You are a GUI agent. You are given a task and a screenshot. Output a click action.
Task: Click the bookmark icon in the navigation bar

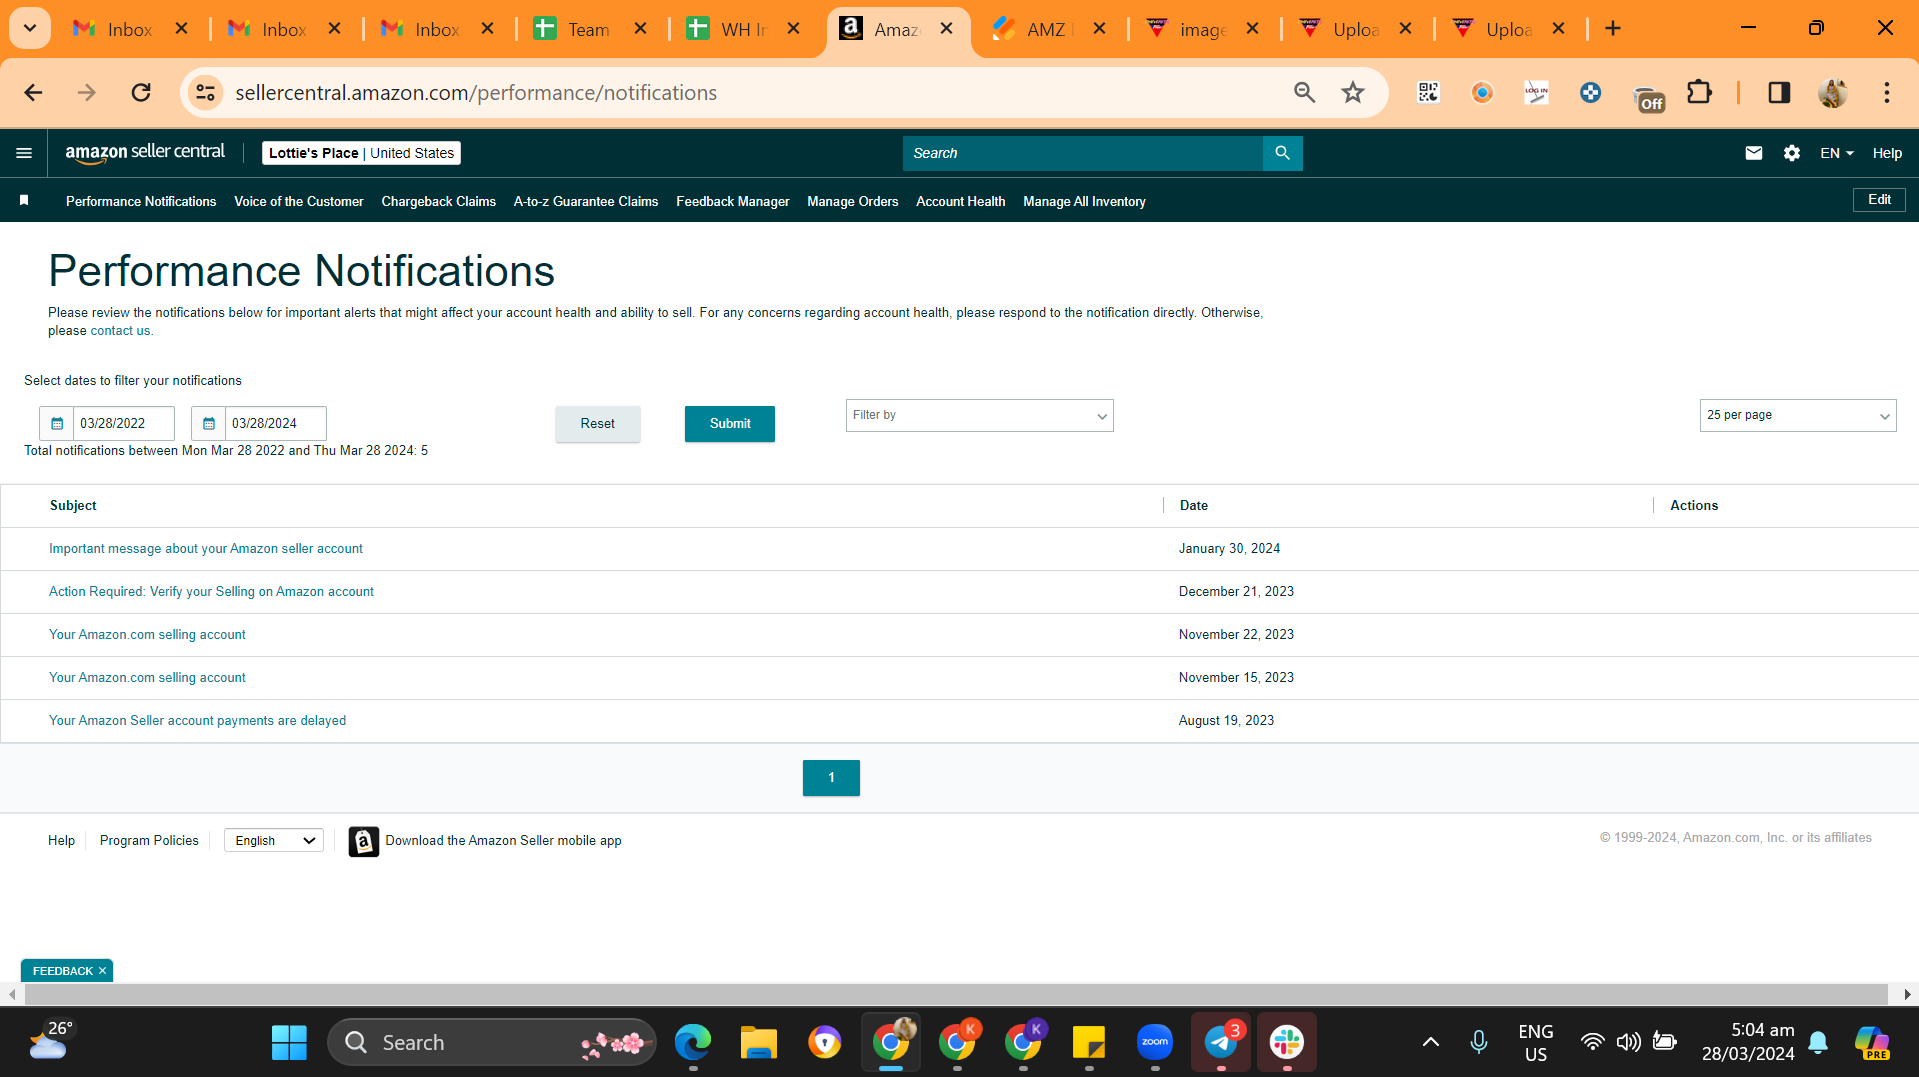[x=24, y=201]
